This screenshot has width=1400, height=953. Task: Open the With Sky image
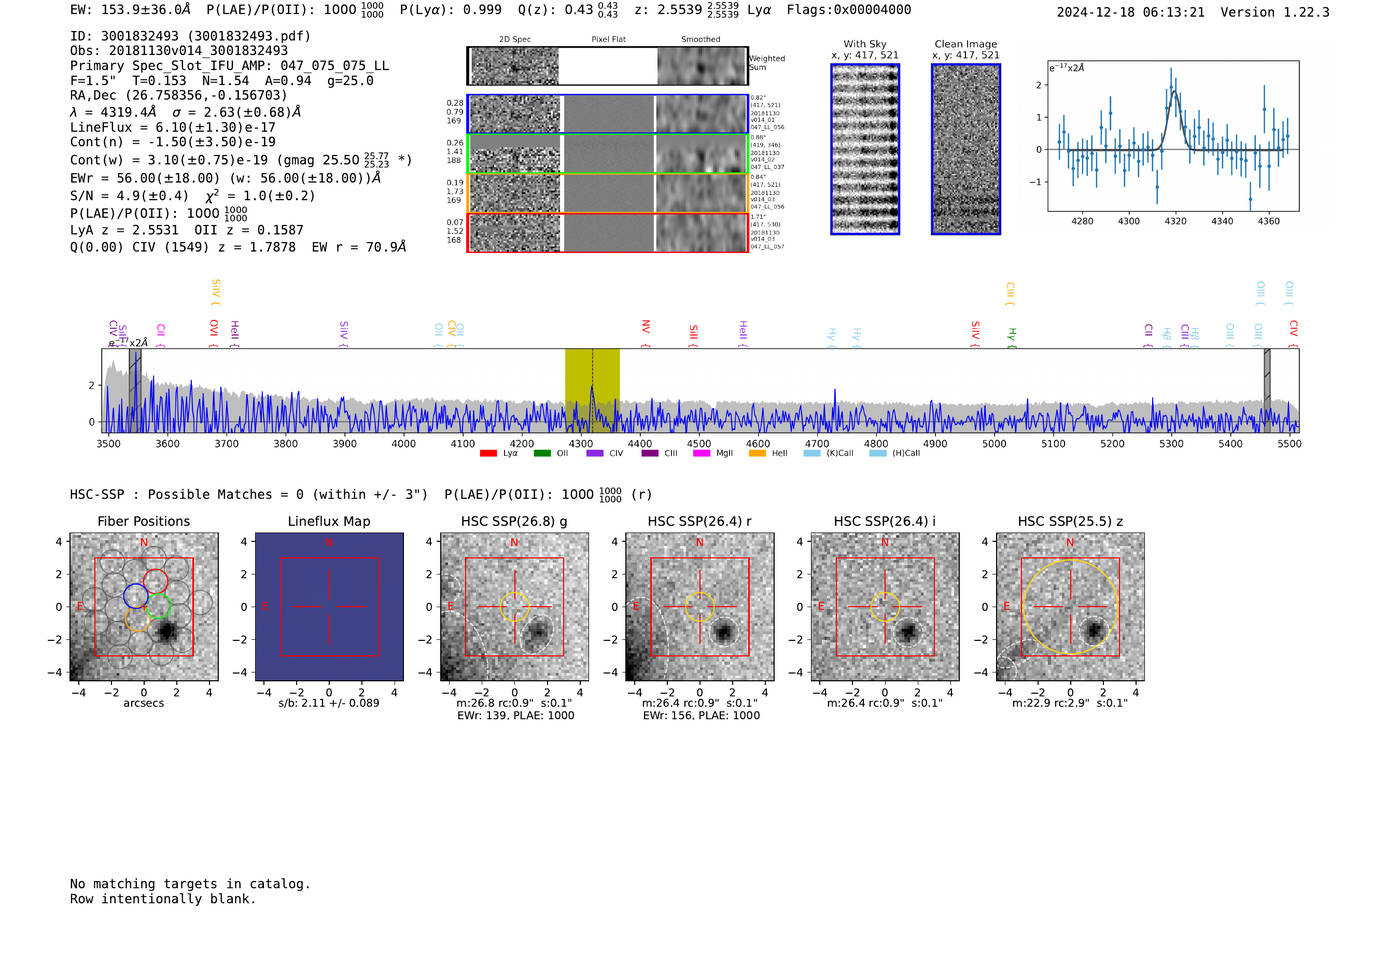point(865,149)
